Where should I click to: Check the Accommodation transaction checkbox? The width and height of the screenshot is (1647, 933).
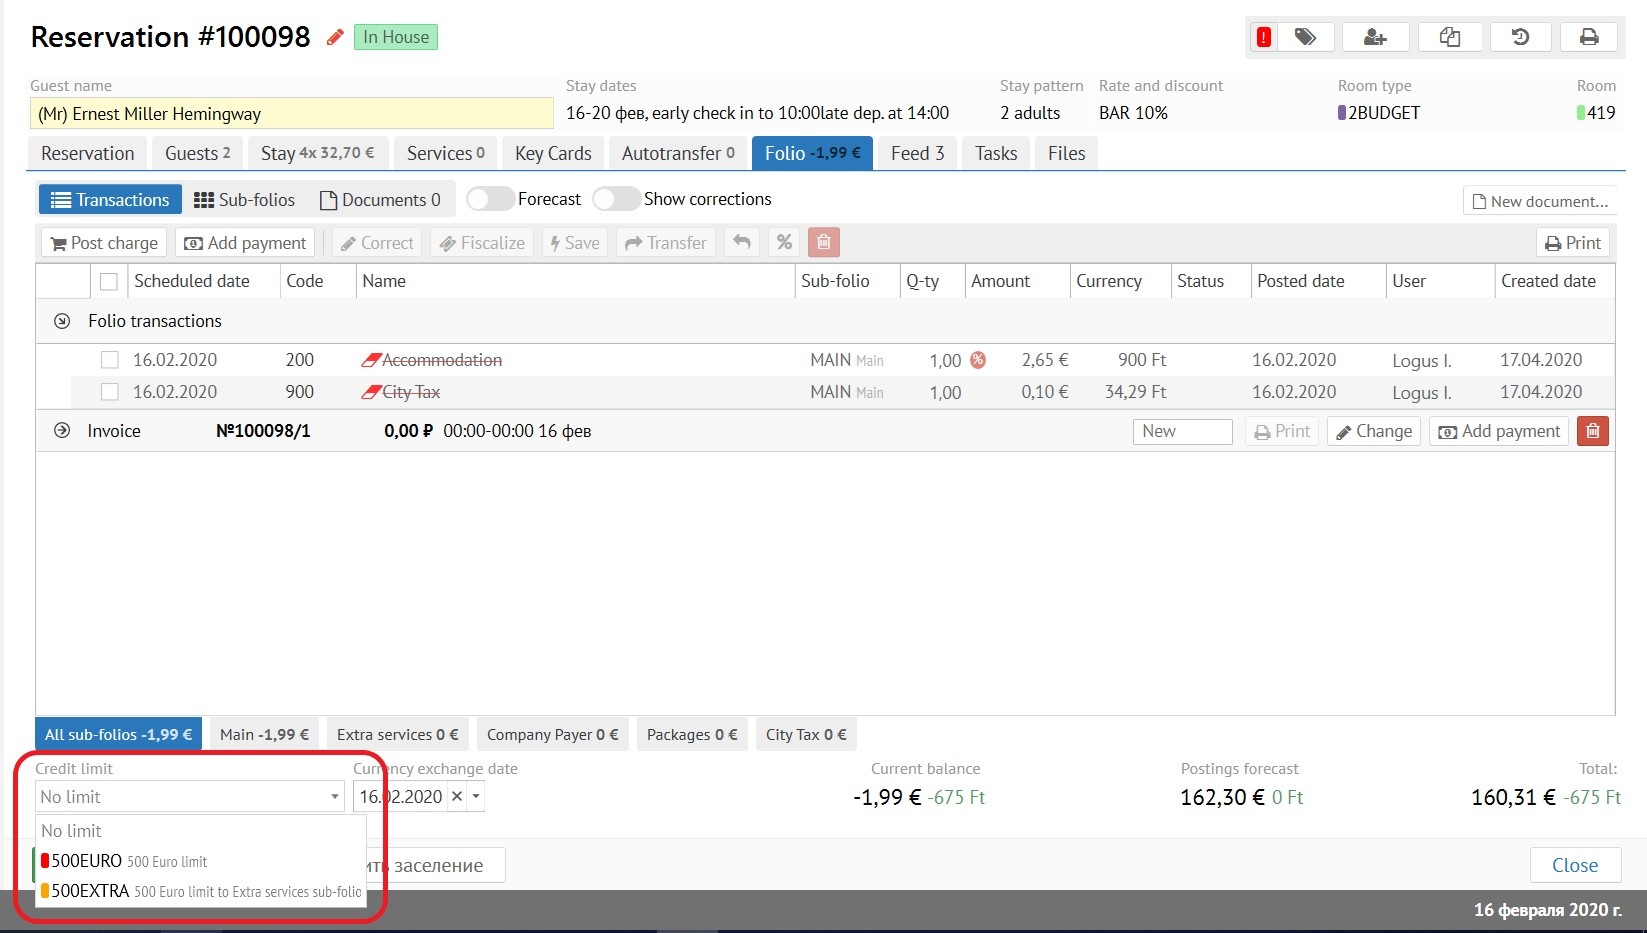point(110,360)
